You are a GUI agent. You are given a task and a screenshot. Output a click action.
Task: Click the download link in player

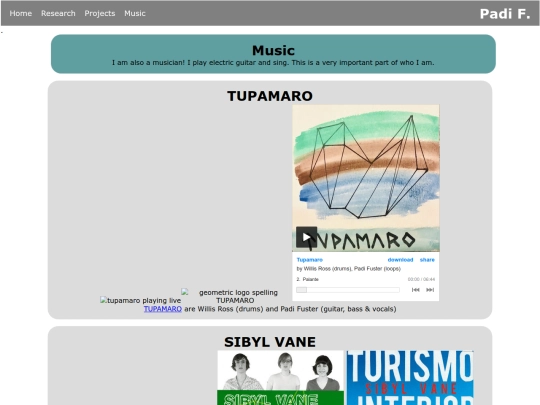[x=400, y=260]
